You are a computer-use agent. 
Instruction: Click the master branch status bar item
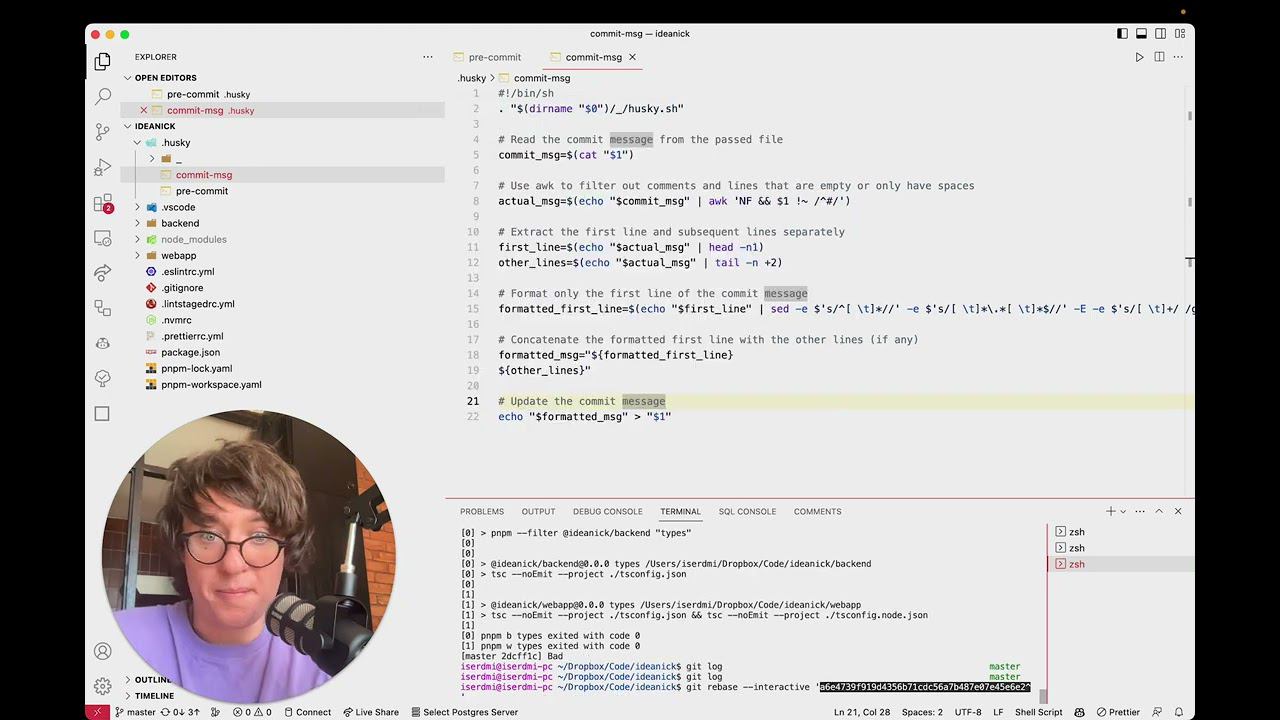[x=135, y=712]
